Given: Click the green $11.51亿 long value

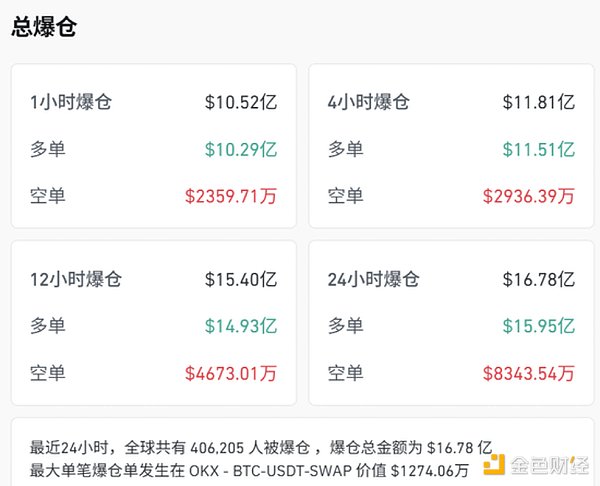Looking at the screenshot, I should tap(539, 149).
